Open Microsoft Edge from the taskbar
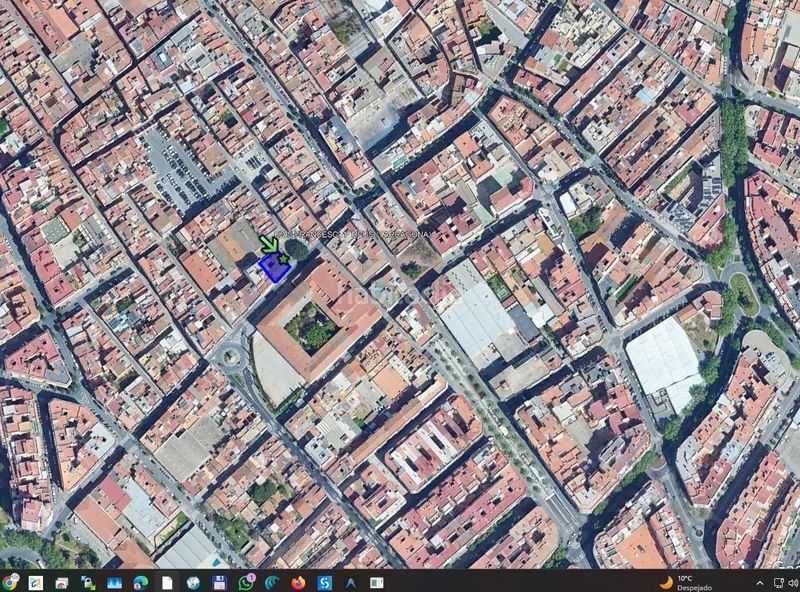 (140, 582)
